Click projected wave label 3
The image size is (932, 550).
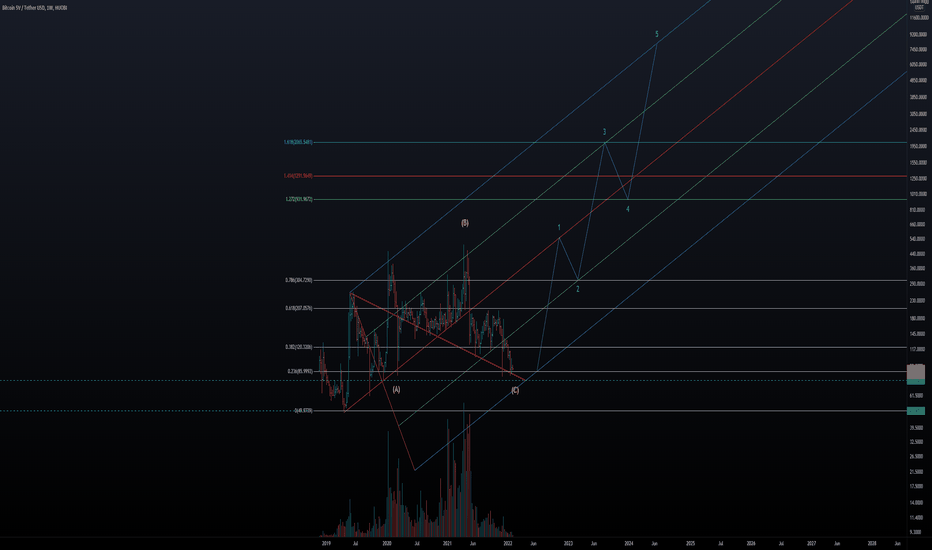(604, 132)
